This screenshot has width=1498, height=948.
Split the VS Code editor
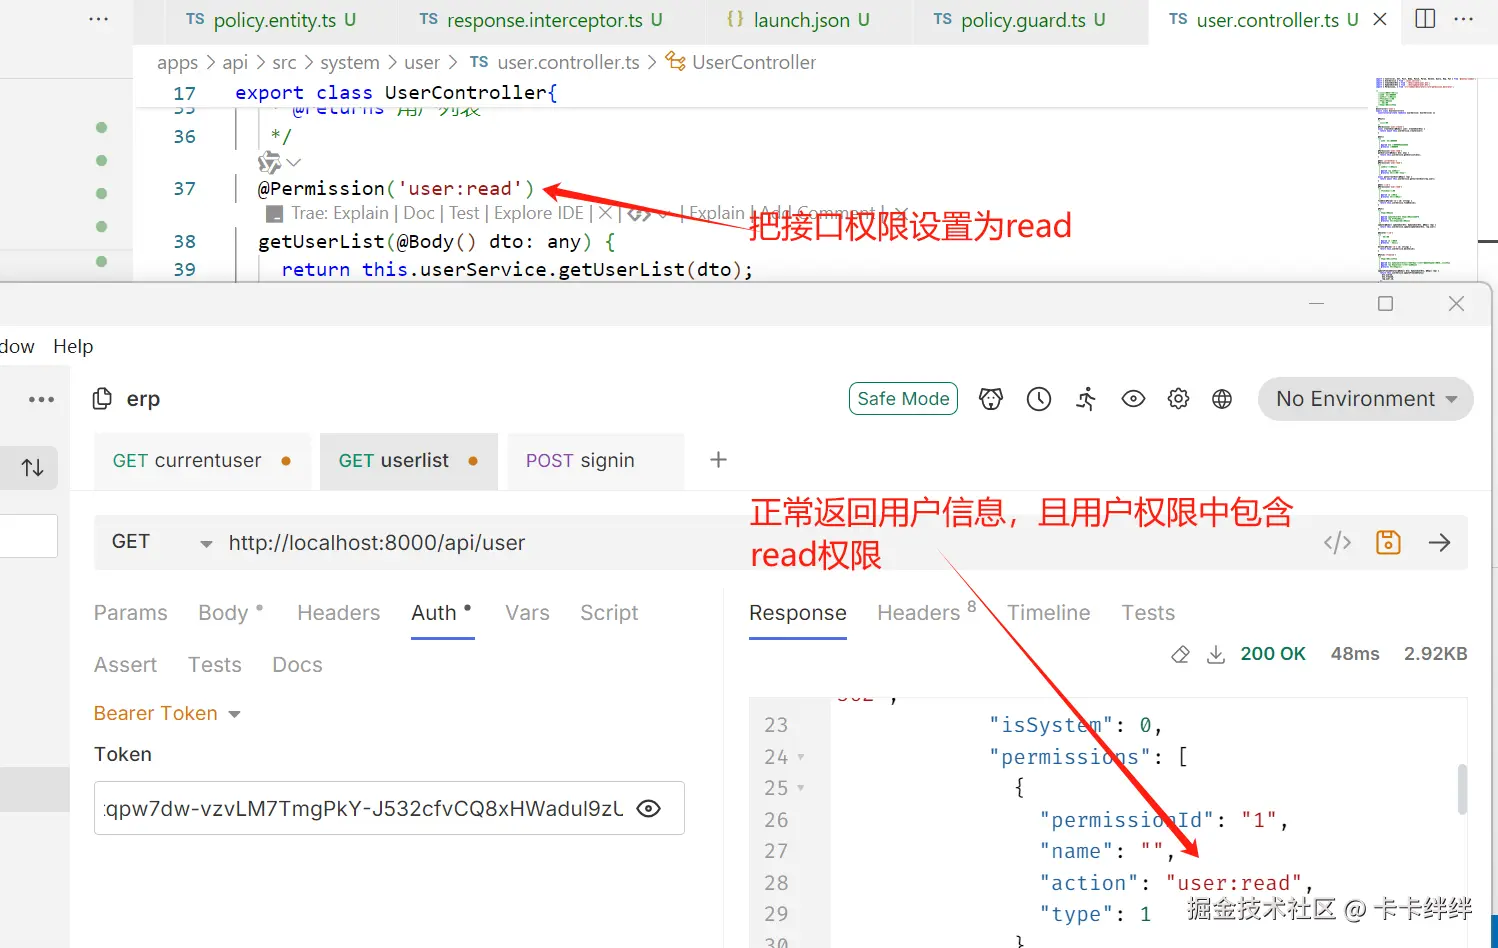(1426, 19)
